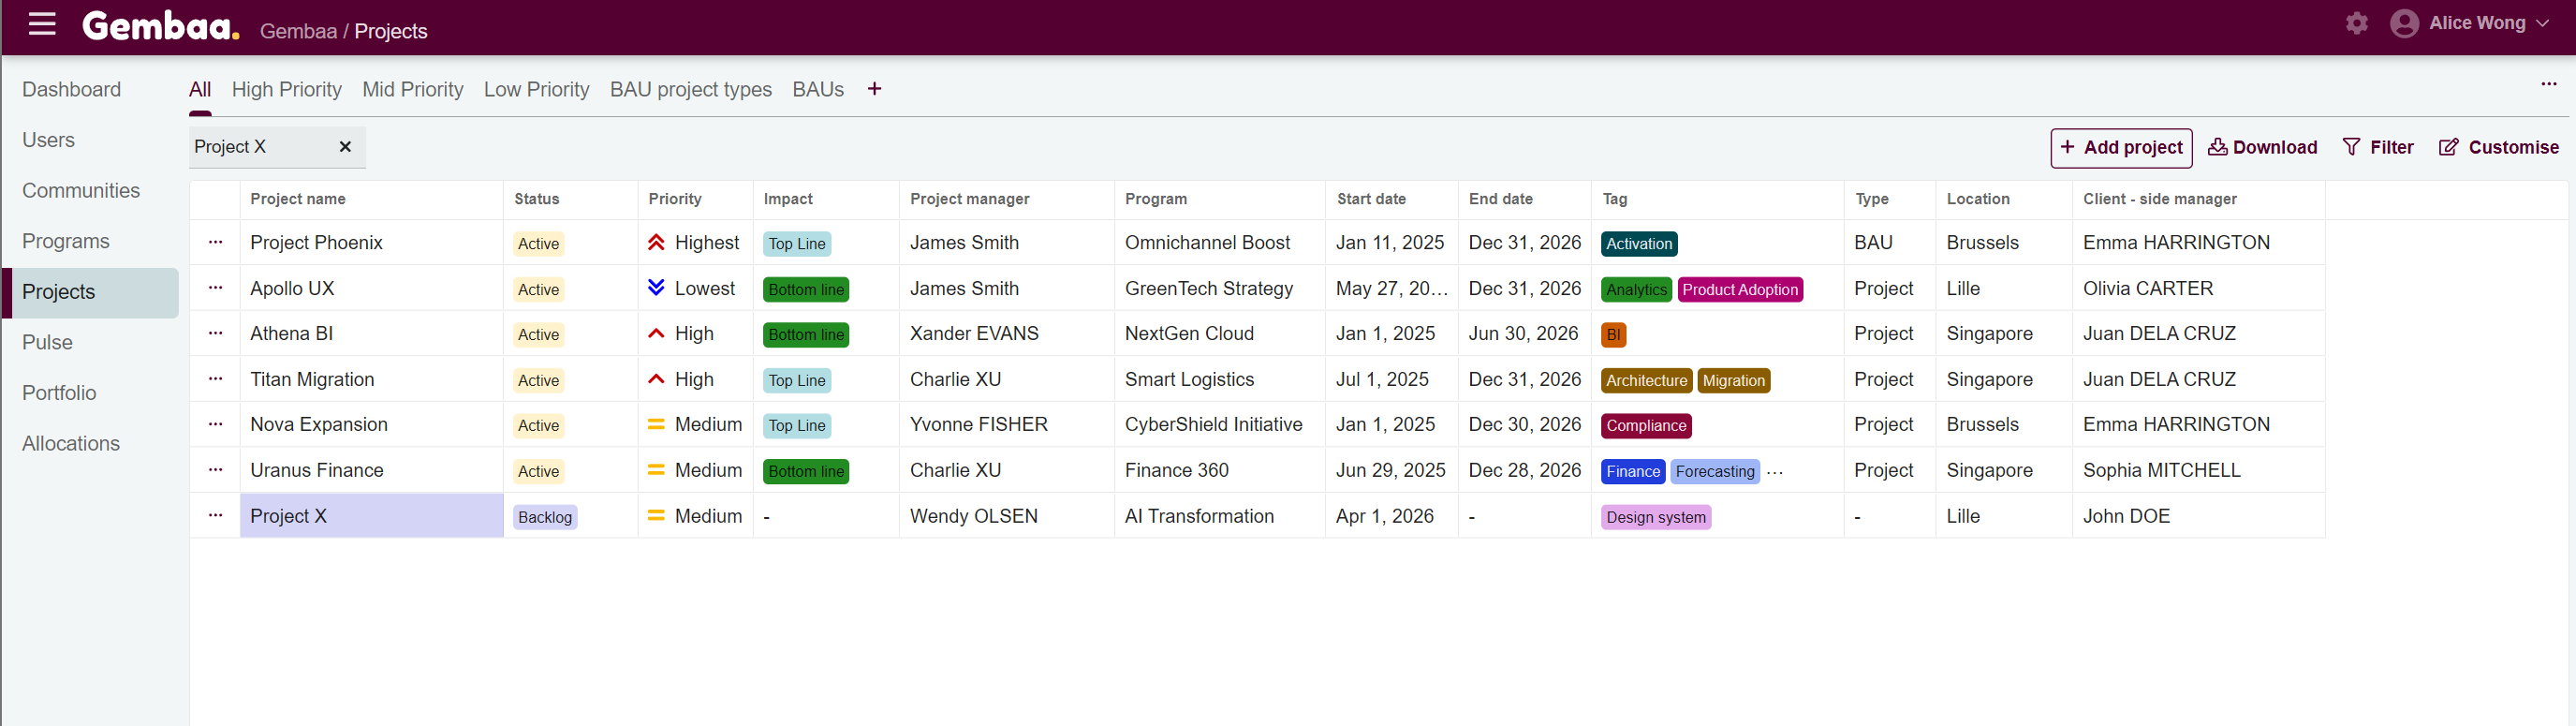Clear the Project X search with X icon
The height and width of the screenshot is (726, 2576).
point(345,147)
